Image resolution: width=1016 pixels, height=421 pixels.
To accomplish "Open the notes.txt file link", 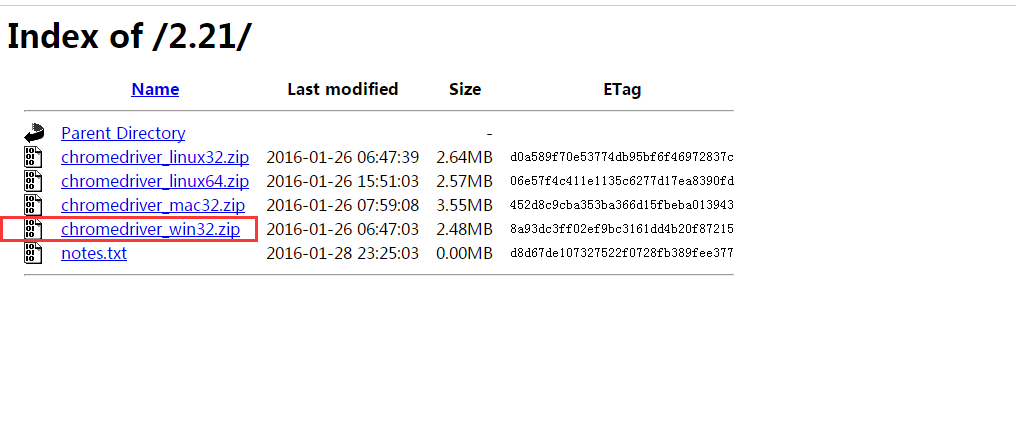I will (x=94, y=253).
